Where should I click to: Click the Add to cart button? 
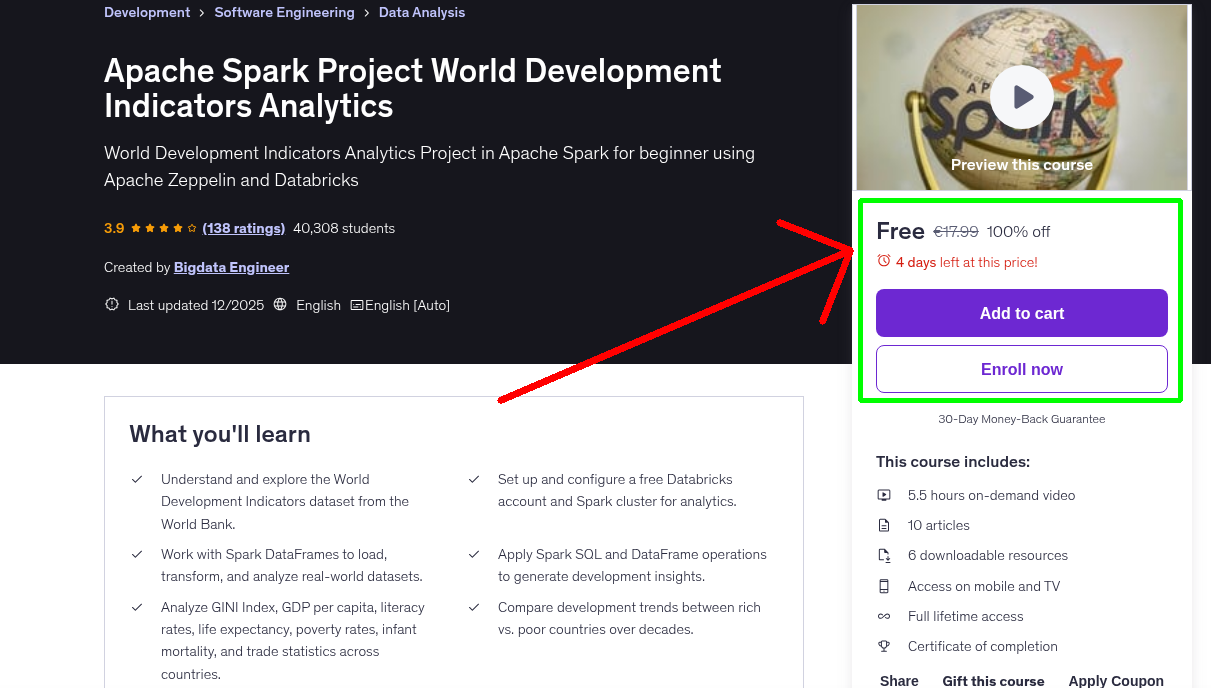[x=1021, y=313]
